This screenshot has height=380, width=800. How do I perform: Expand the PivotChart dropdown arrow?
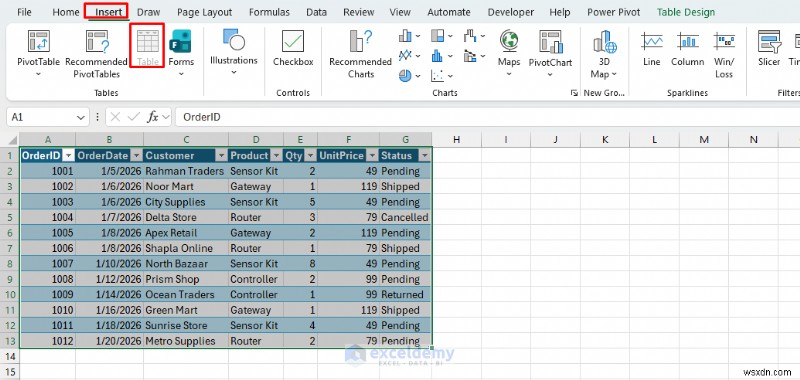pyautogui.click(x=550, y=74)
